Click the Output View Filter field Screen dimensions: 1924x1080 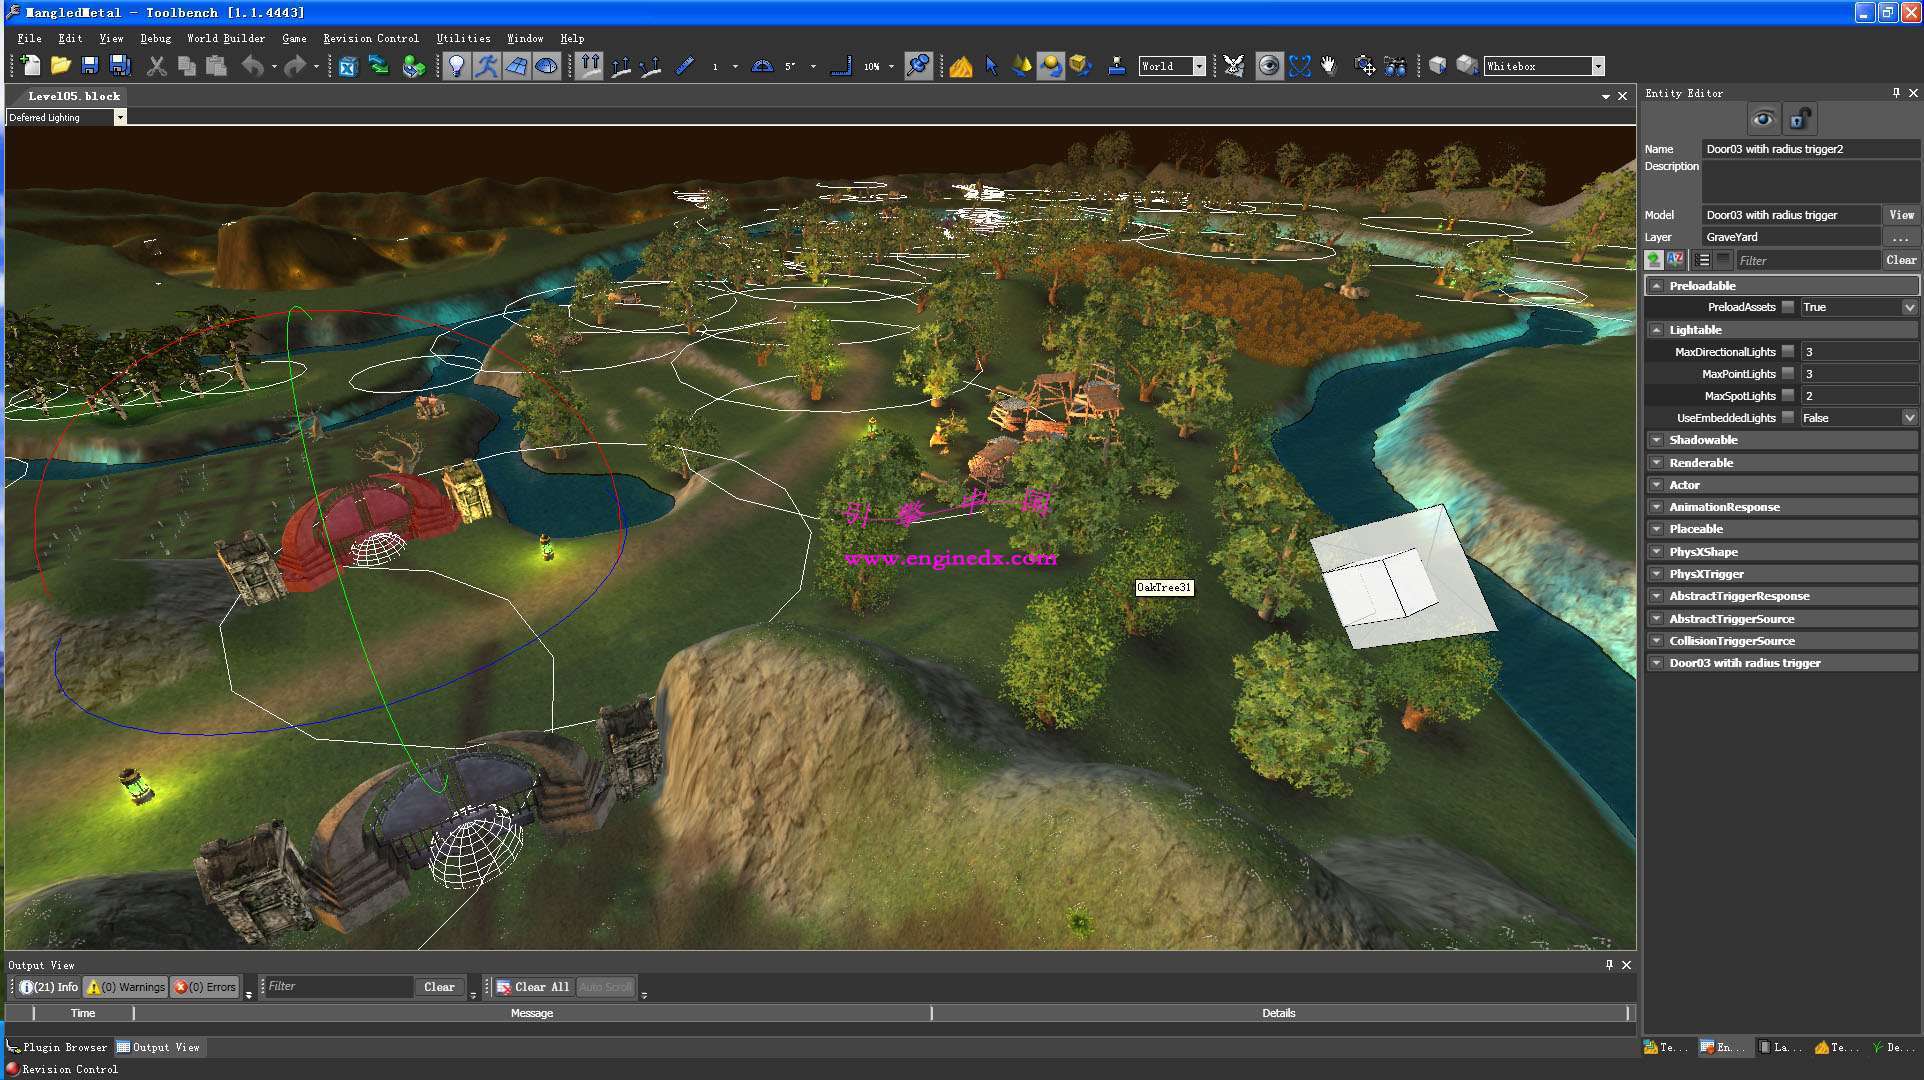pos(338,987)
